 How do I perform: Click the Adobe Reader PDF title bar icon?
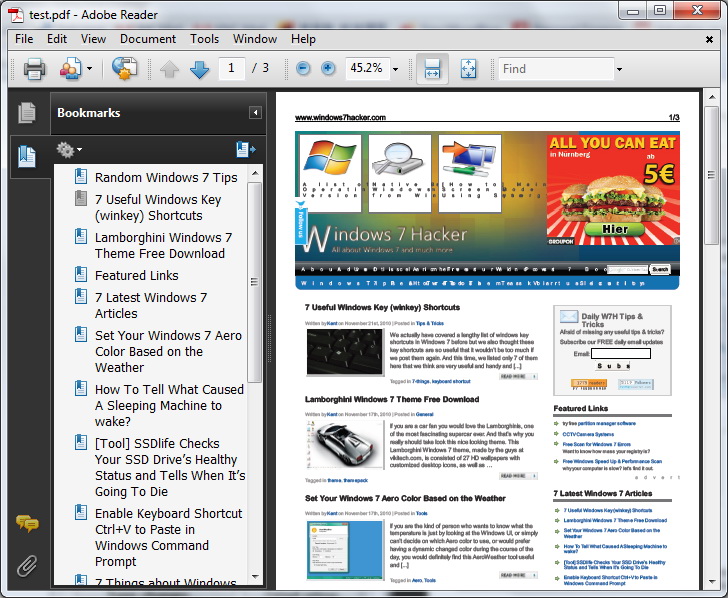tap(17, 14)
